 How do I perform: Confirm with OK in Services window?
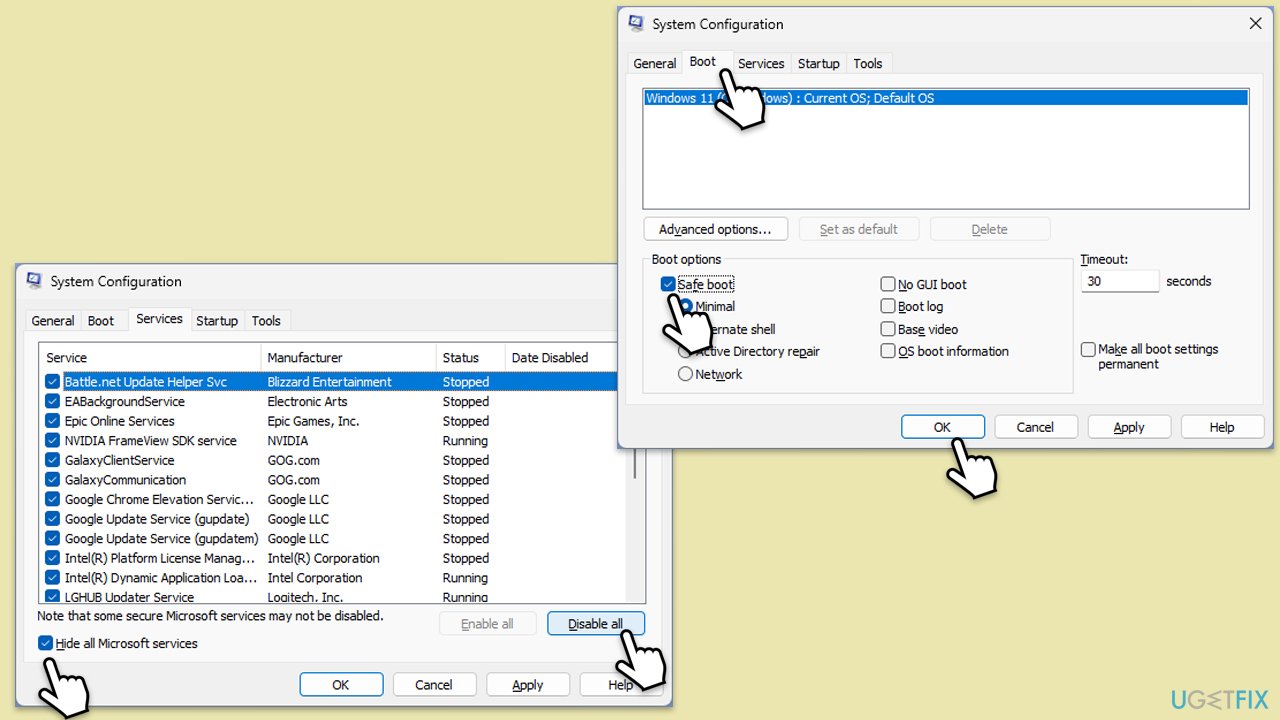click(x=341, y=685)
